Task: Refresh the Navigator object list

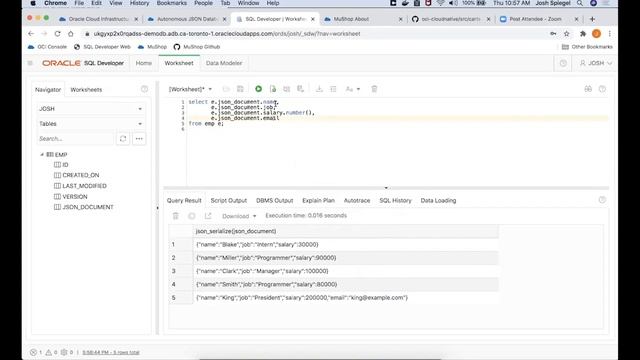Action: 123,139
